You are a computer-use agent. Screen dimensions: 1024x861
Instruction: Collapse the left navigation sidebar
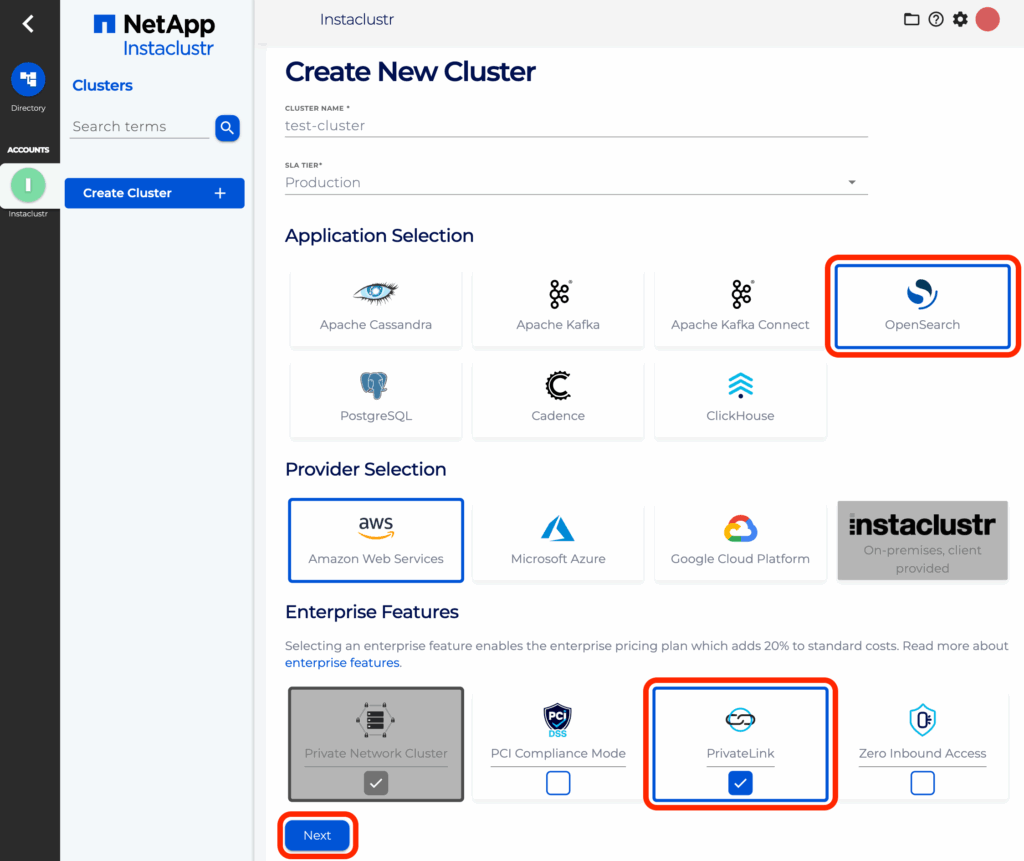(x=28, y=22)
